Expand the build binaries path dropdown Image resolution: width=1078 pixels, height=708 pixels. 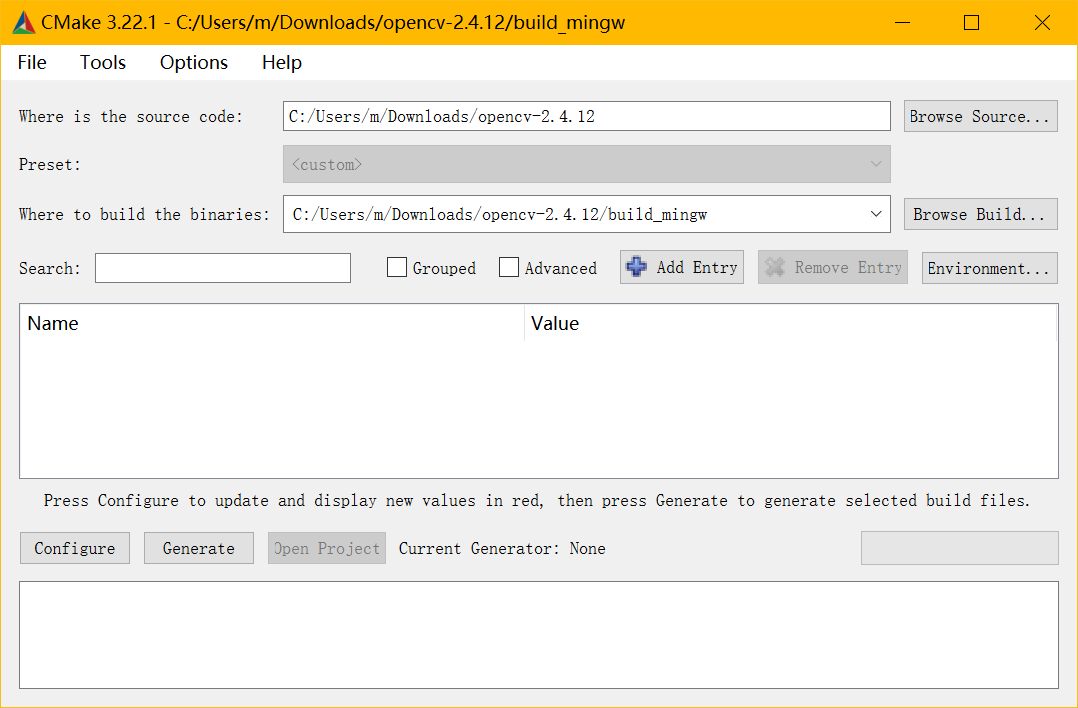coord(876,214)
